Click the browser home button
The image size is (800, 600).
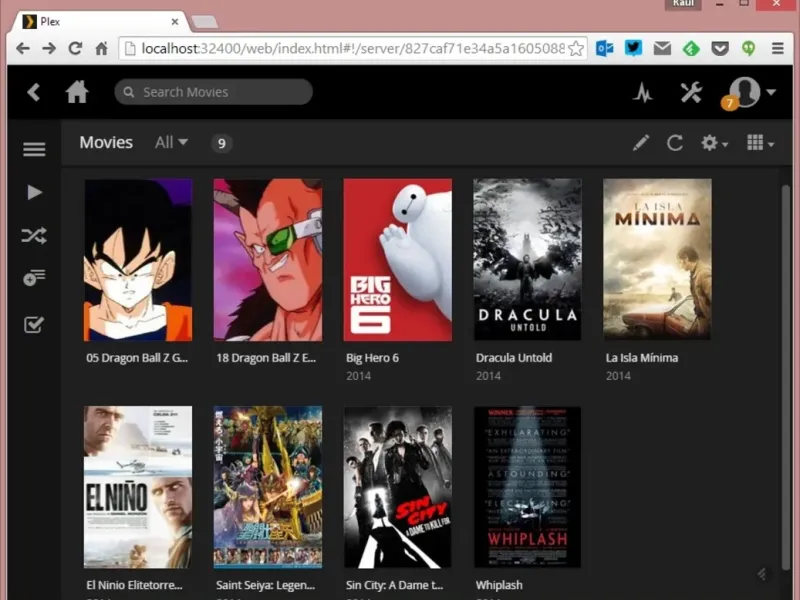[102, 48]
